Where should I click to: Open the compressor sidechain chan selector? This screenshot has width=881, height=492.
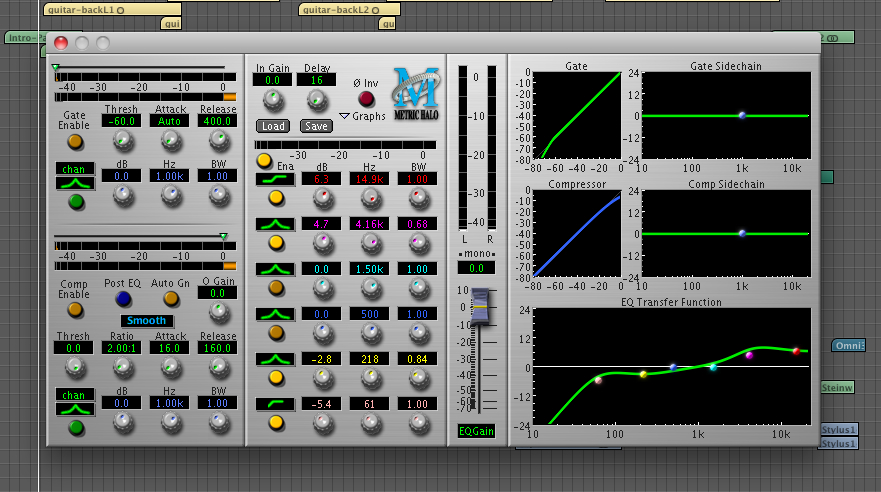pyautogui.click(x=75, y=395)
